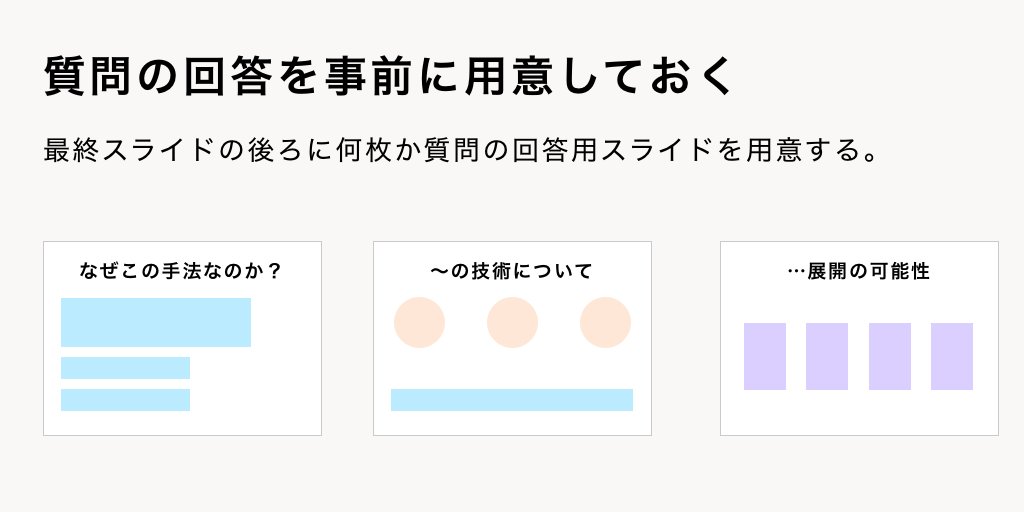Click the word 回答用スライド in the subtitle
This screenshot has width=1024, height=512.
(618, 151)
